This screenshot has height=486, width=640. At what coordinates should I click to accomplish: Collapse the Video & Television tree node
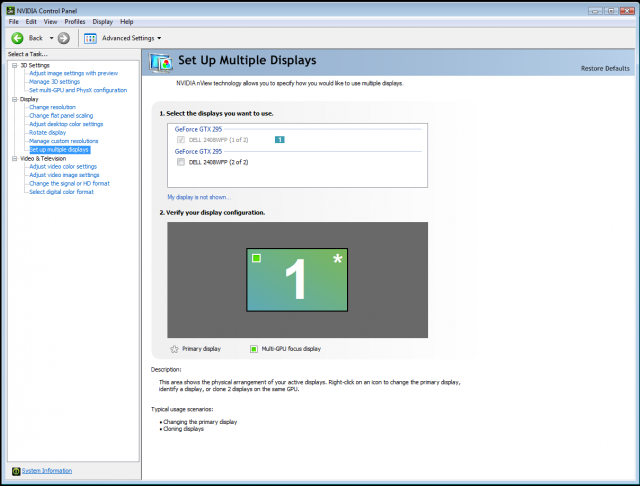15,158
